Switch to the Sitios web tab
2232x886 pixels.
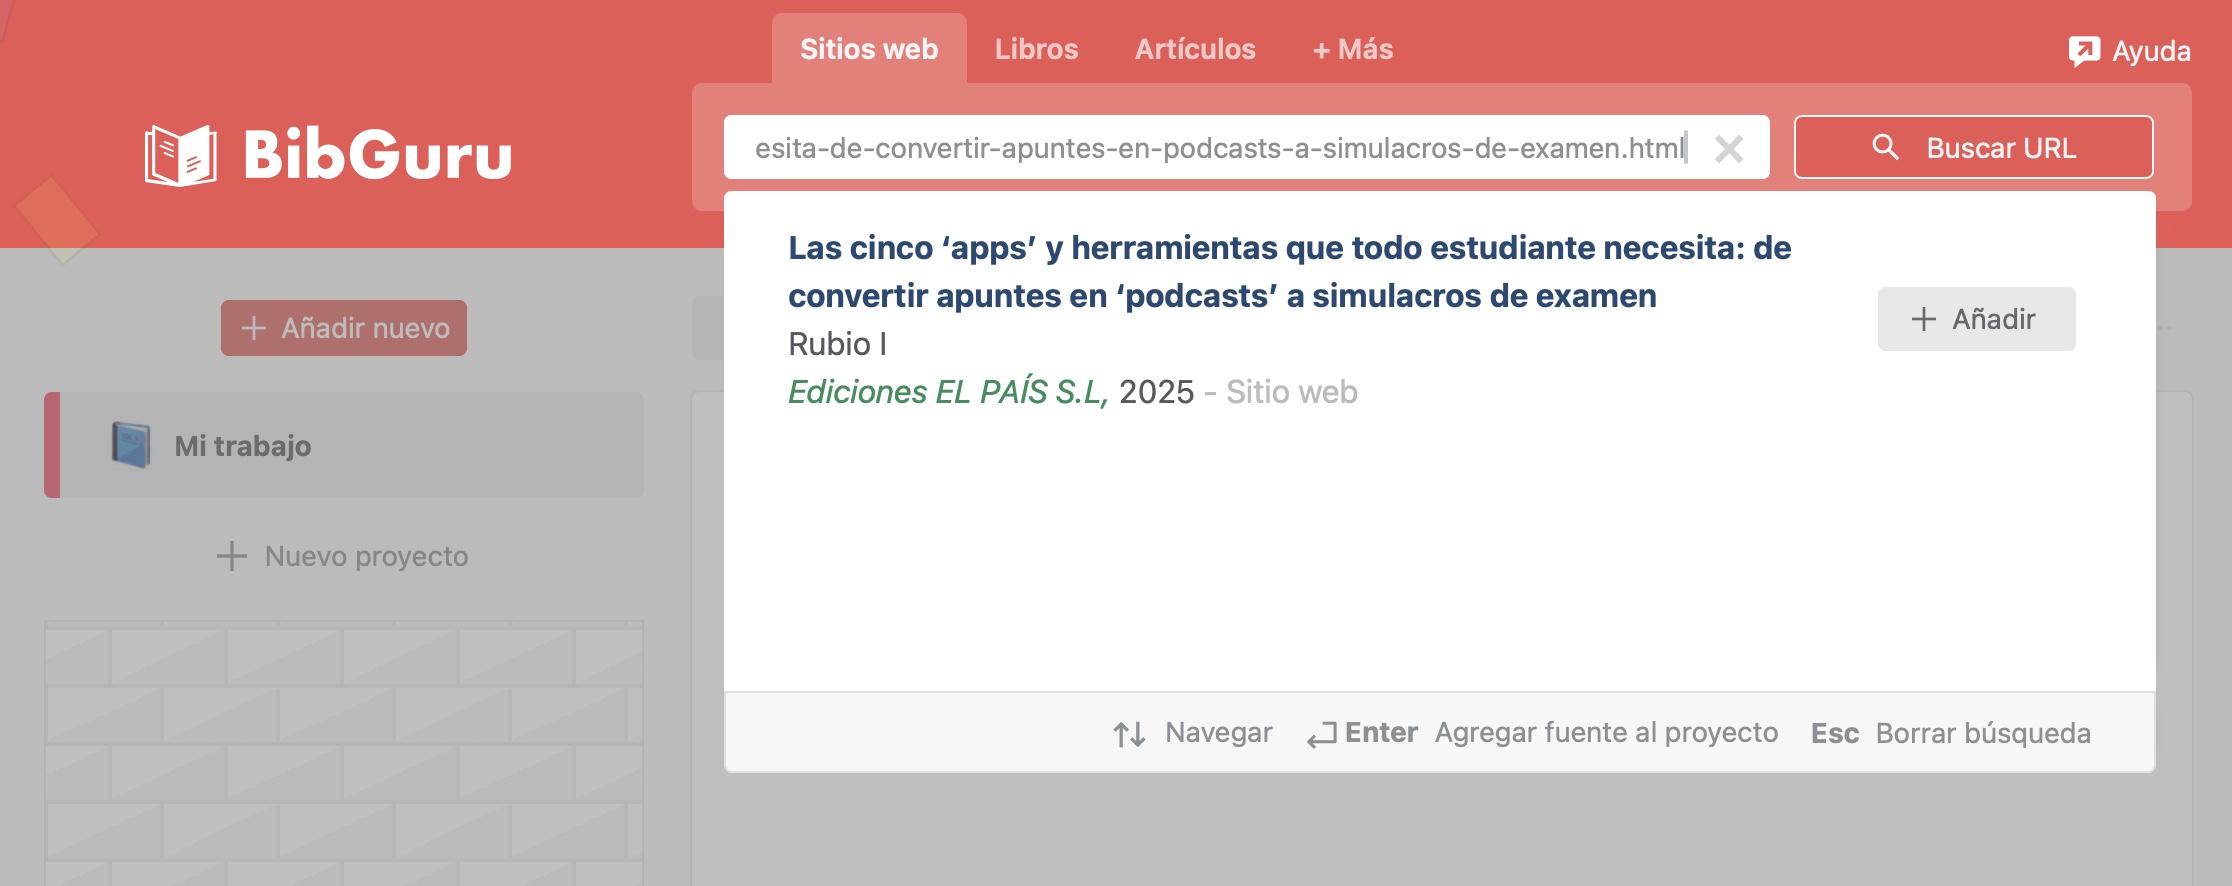(869, 49)
